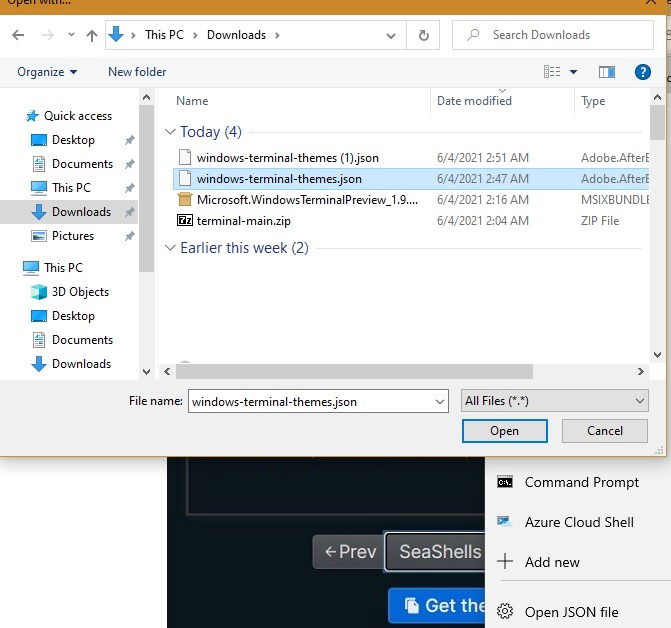This screenshot has height=628, width=671.
Task: Open the All Files (*.*) type dropdown
Action: coord(555,401)
